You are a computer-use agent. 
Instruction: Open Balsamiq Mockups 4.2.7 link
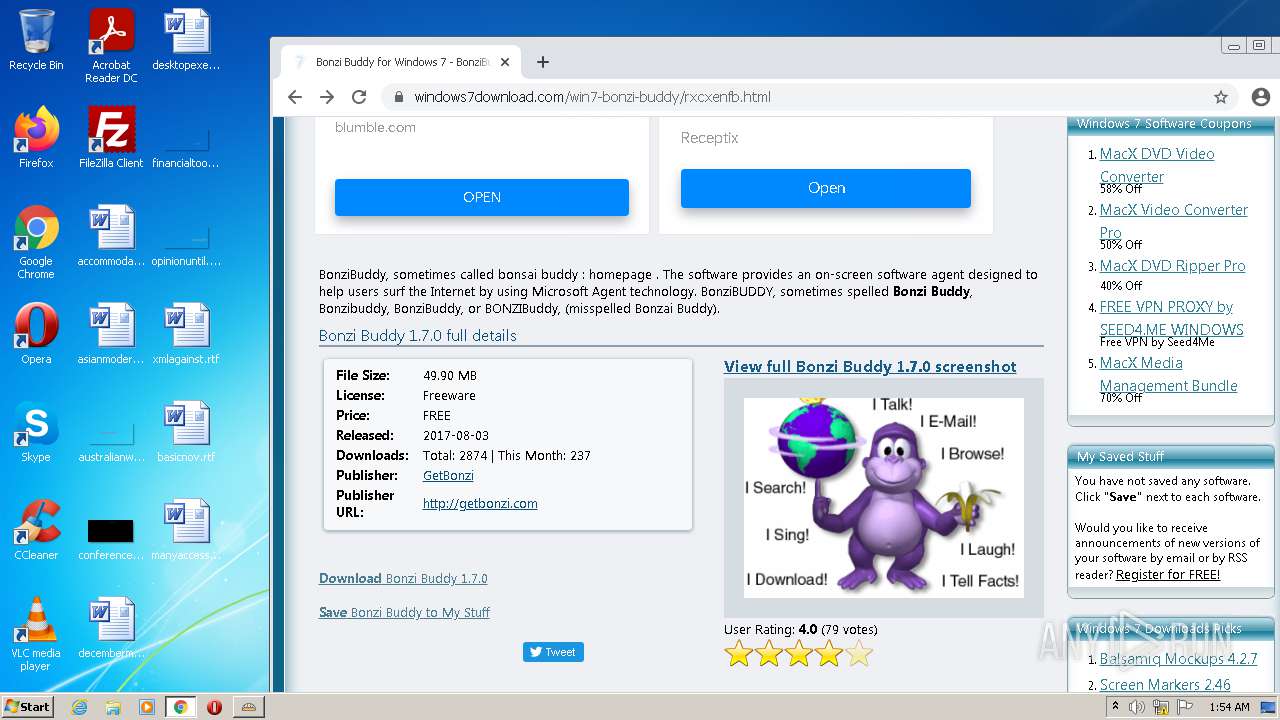tap(1178, 659)
